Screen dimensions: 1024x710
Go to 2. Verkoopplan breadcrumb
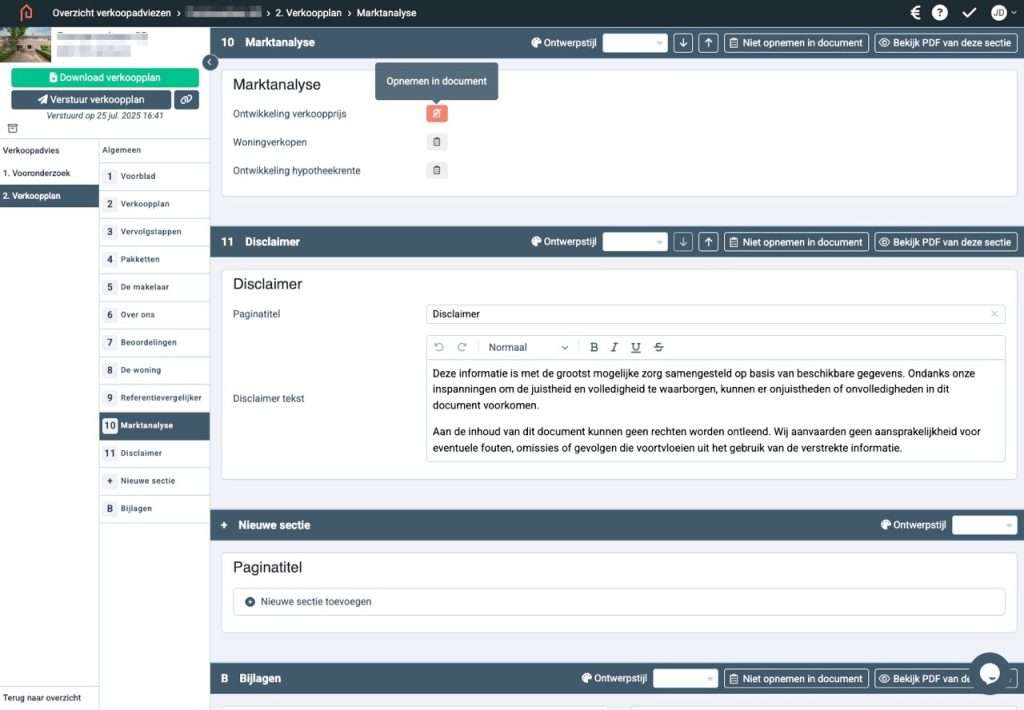tap(308, 12)
